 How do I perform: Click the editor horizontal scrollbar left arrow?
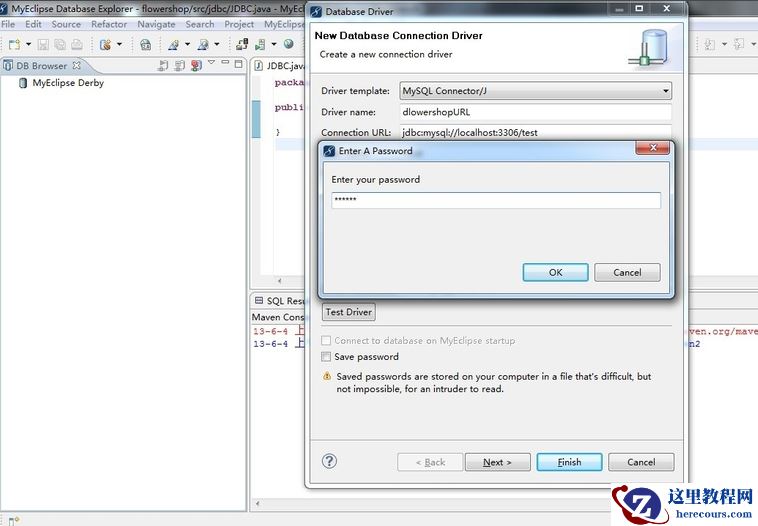[x=279, y=280]
